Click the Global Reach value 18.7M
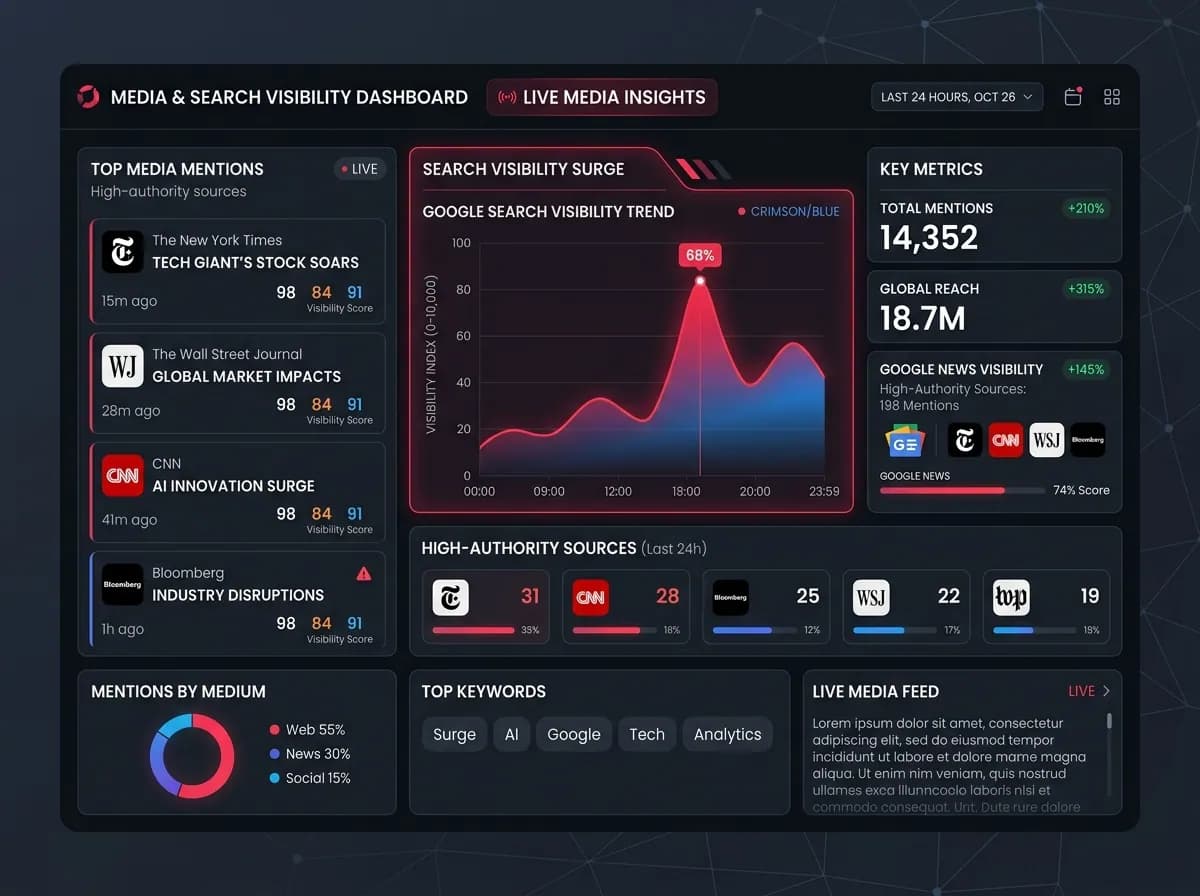Image resolution: width=1200 pixels, height=896 pixels. (x=923, y=318)
